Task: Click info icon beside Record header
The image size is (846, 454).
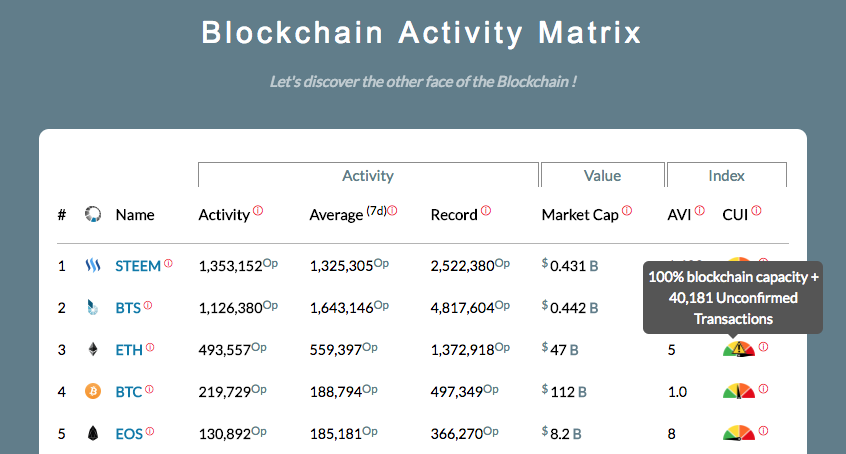Action: click(486, 211)
